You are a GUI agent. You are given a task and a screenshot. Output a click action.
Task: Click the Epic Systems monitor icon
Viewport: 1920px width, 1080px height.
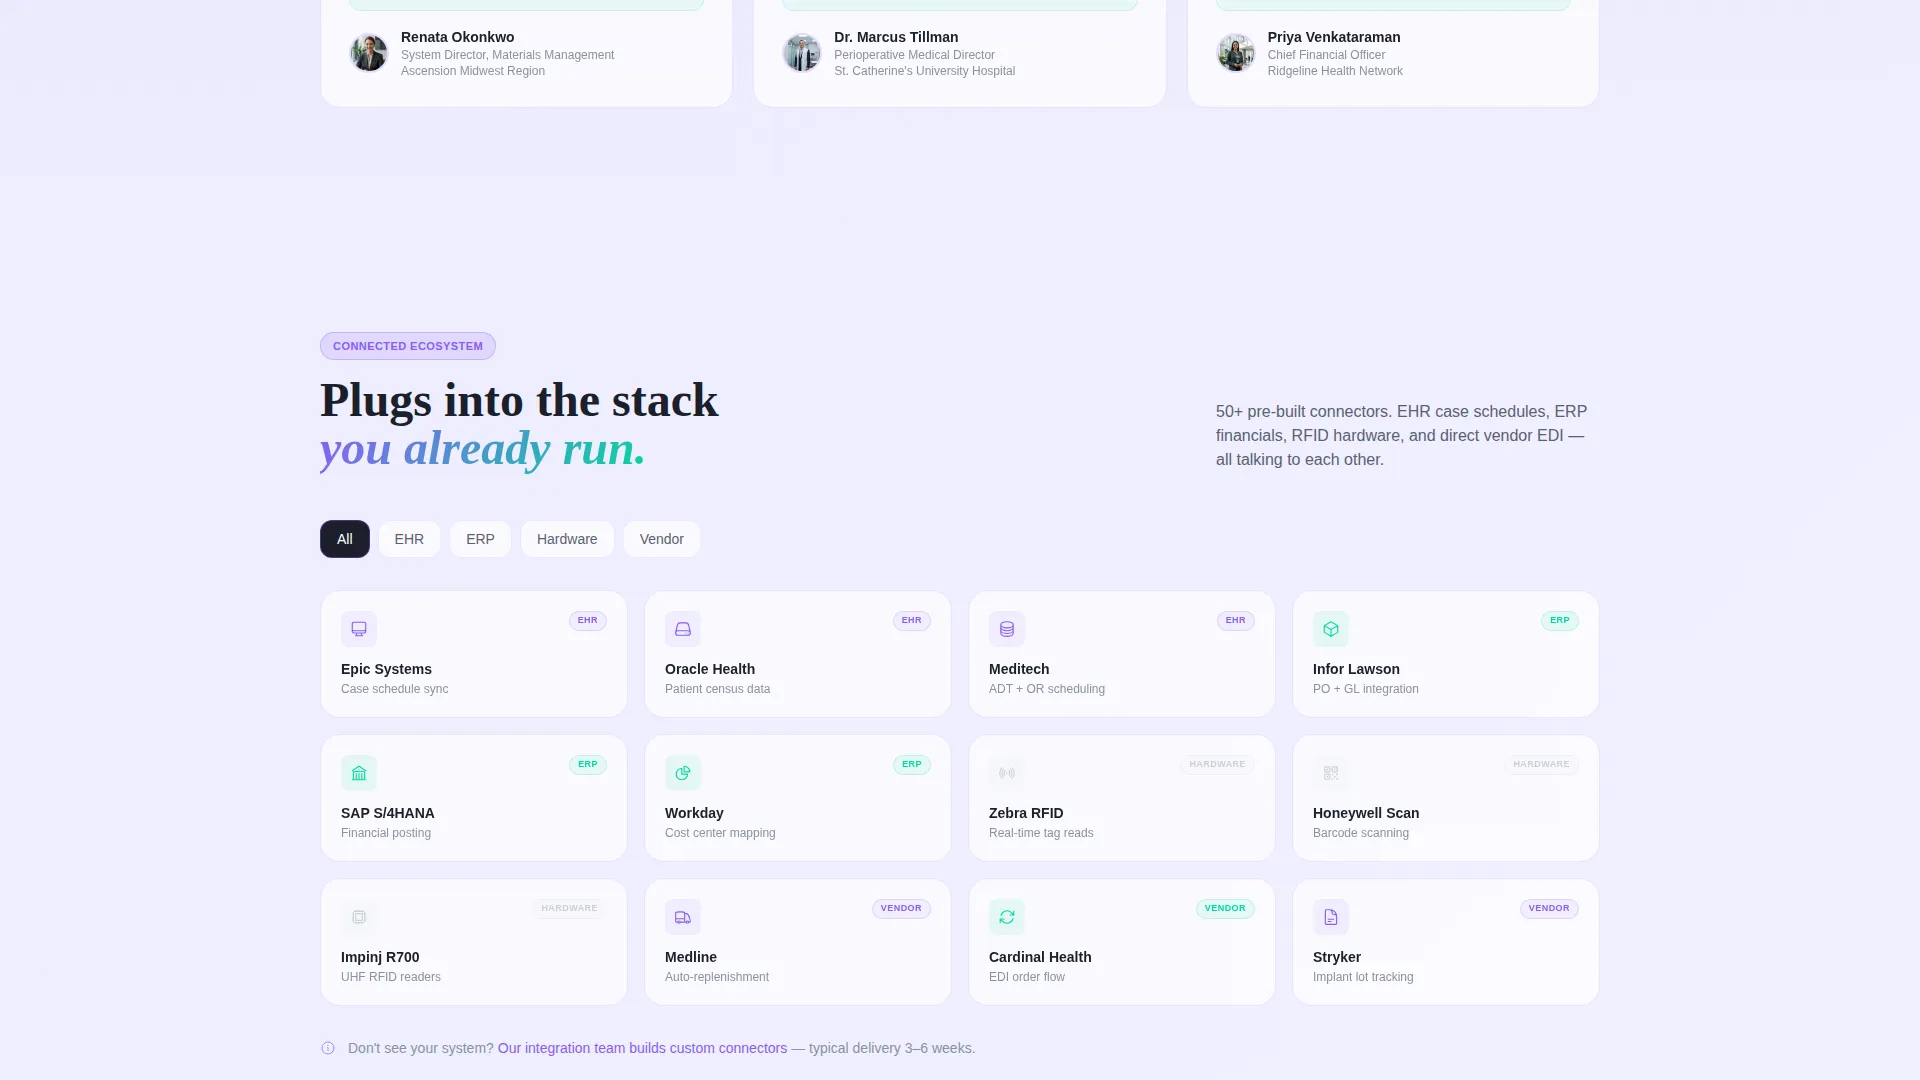pyautogui.click(x=359, y=629)
